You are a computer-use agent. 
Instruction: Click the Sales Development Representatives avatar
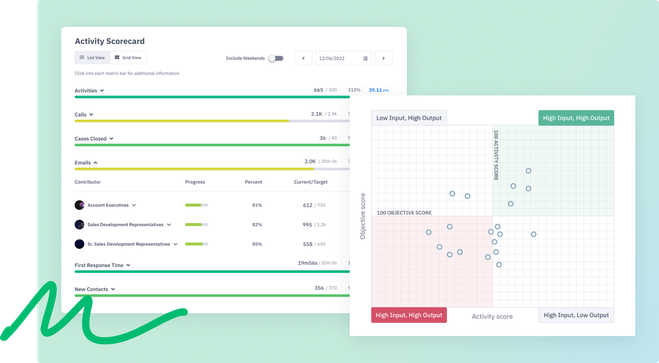[79, 224]
